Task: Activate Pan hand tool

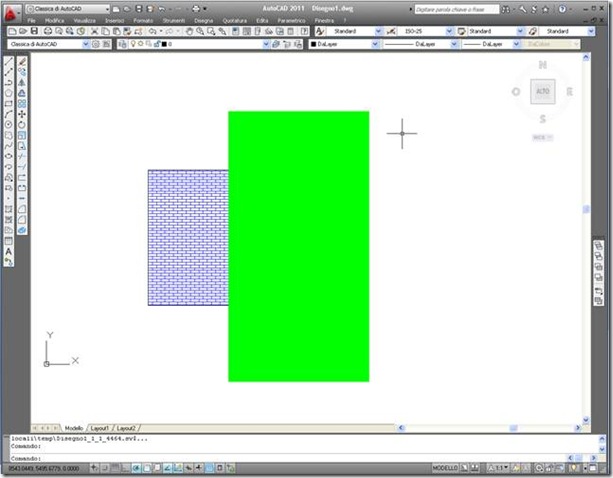Action: coord(189,31)
